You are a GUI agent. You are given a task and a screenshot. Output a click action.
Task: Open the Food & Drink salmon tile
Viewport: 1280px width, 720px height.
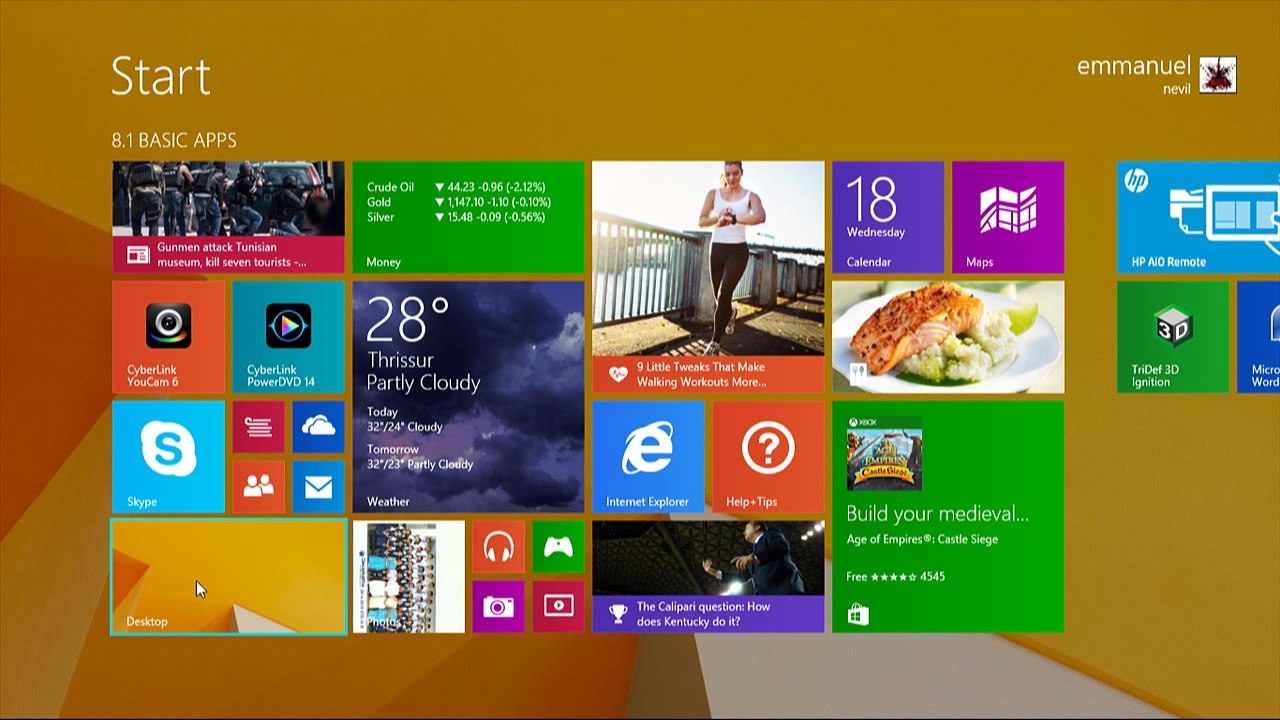pyautogui.click(x=948, y=337)
